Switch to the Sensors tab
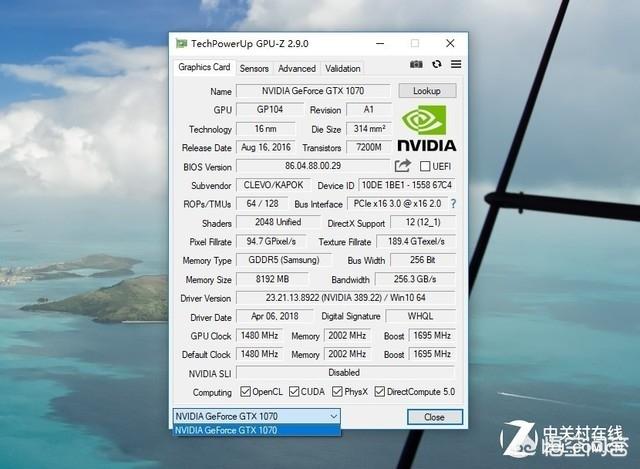The width and height of the screenshot is (640, 469). tap(254, 69)
